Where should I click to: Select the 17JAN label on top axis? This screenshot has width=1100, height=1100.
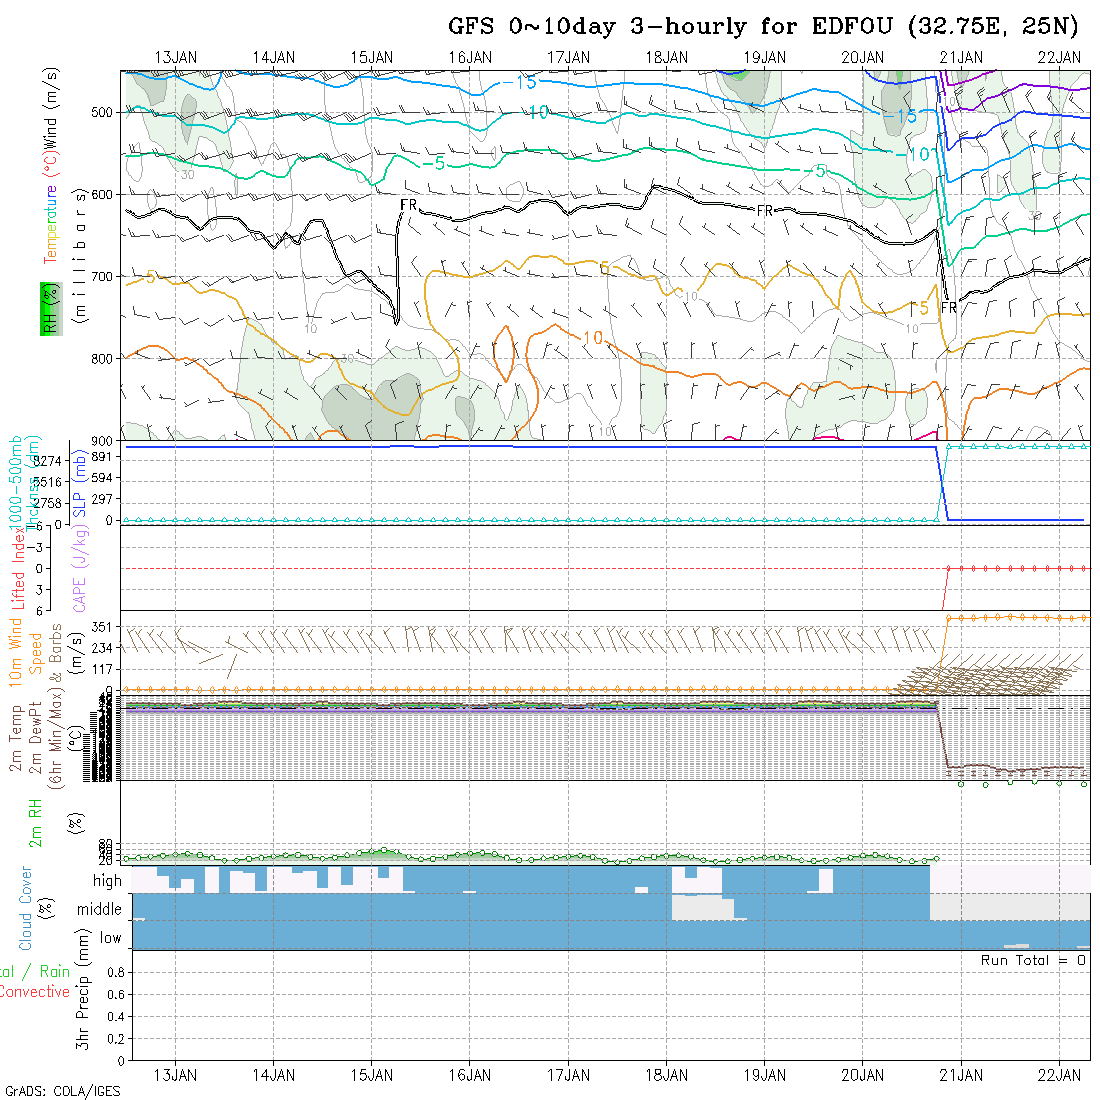(568, 58)
